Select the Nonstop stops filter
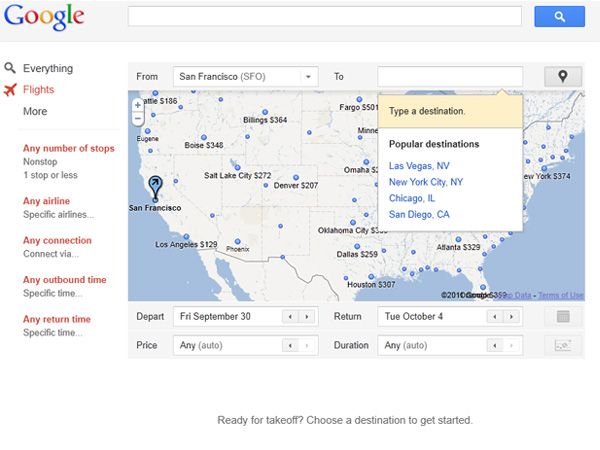This screenshot has width=600, height=450. tap(39, 162)
